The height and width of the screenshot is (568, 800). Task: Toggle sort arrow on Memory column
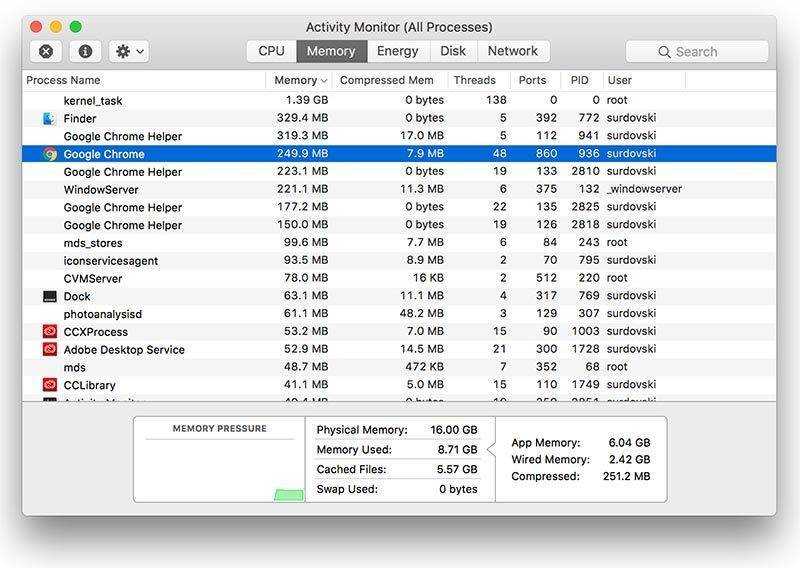323,81
